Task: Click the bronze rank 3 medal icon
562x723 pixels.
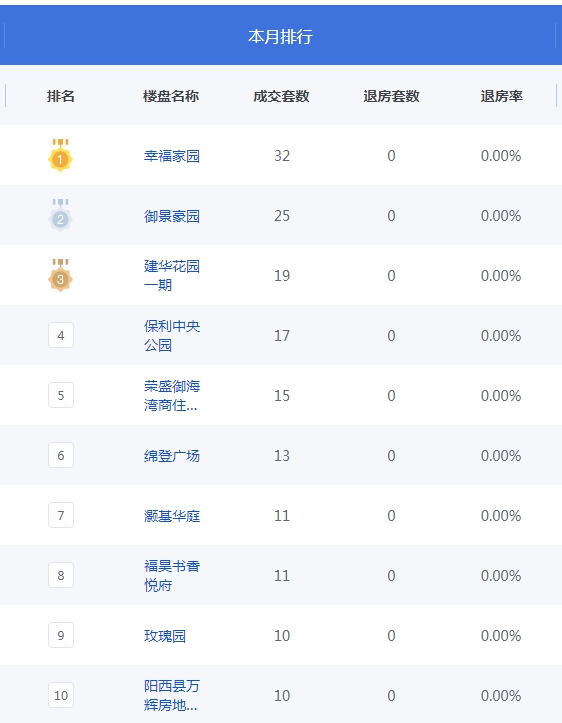Action: [60, 275]
